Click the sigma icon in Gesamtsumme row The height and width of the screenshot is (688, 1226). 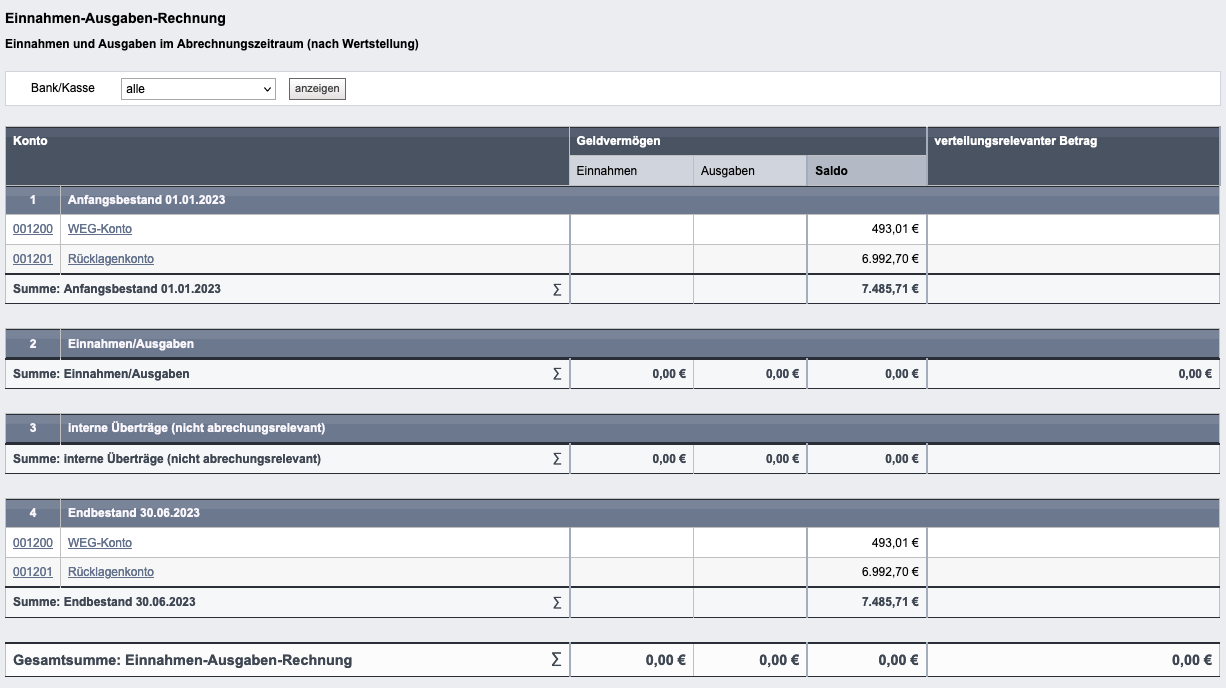coord(556,660)
